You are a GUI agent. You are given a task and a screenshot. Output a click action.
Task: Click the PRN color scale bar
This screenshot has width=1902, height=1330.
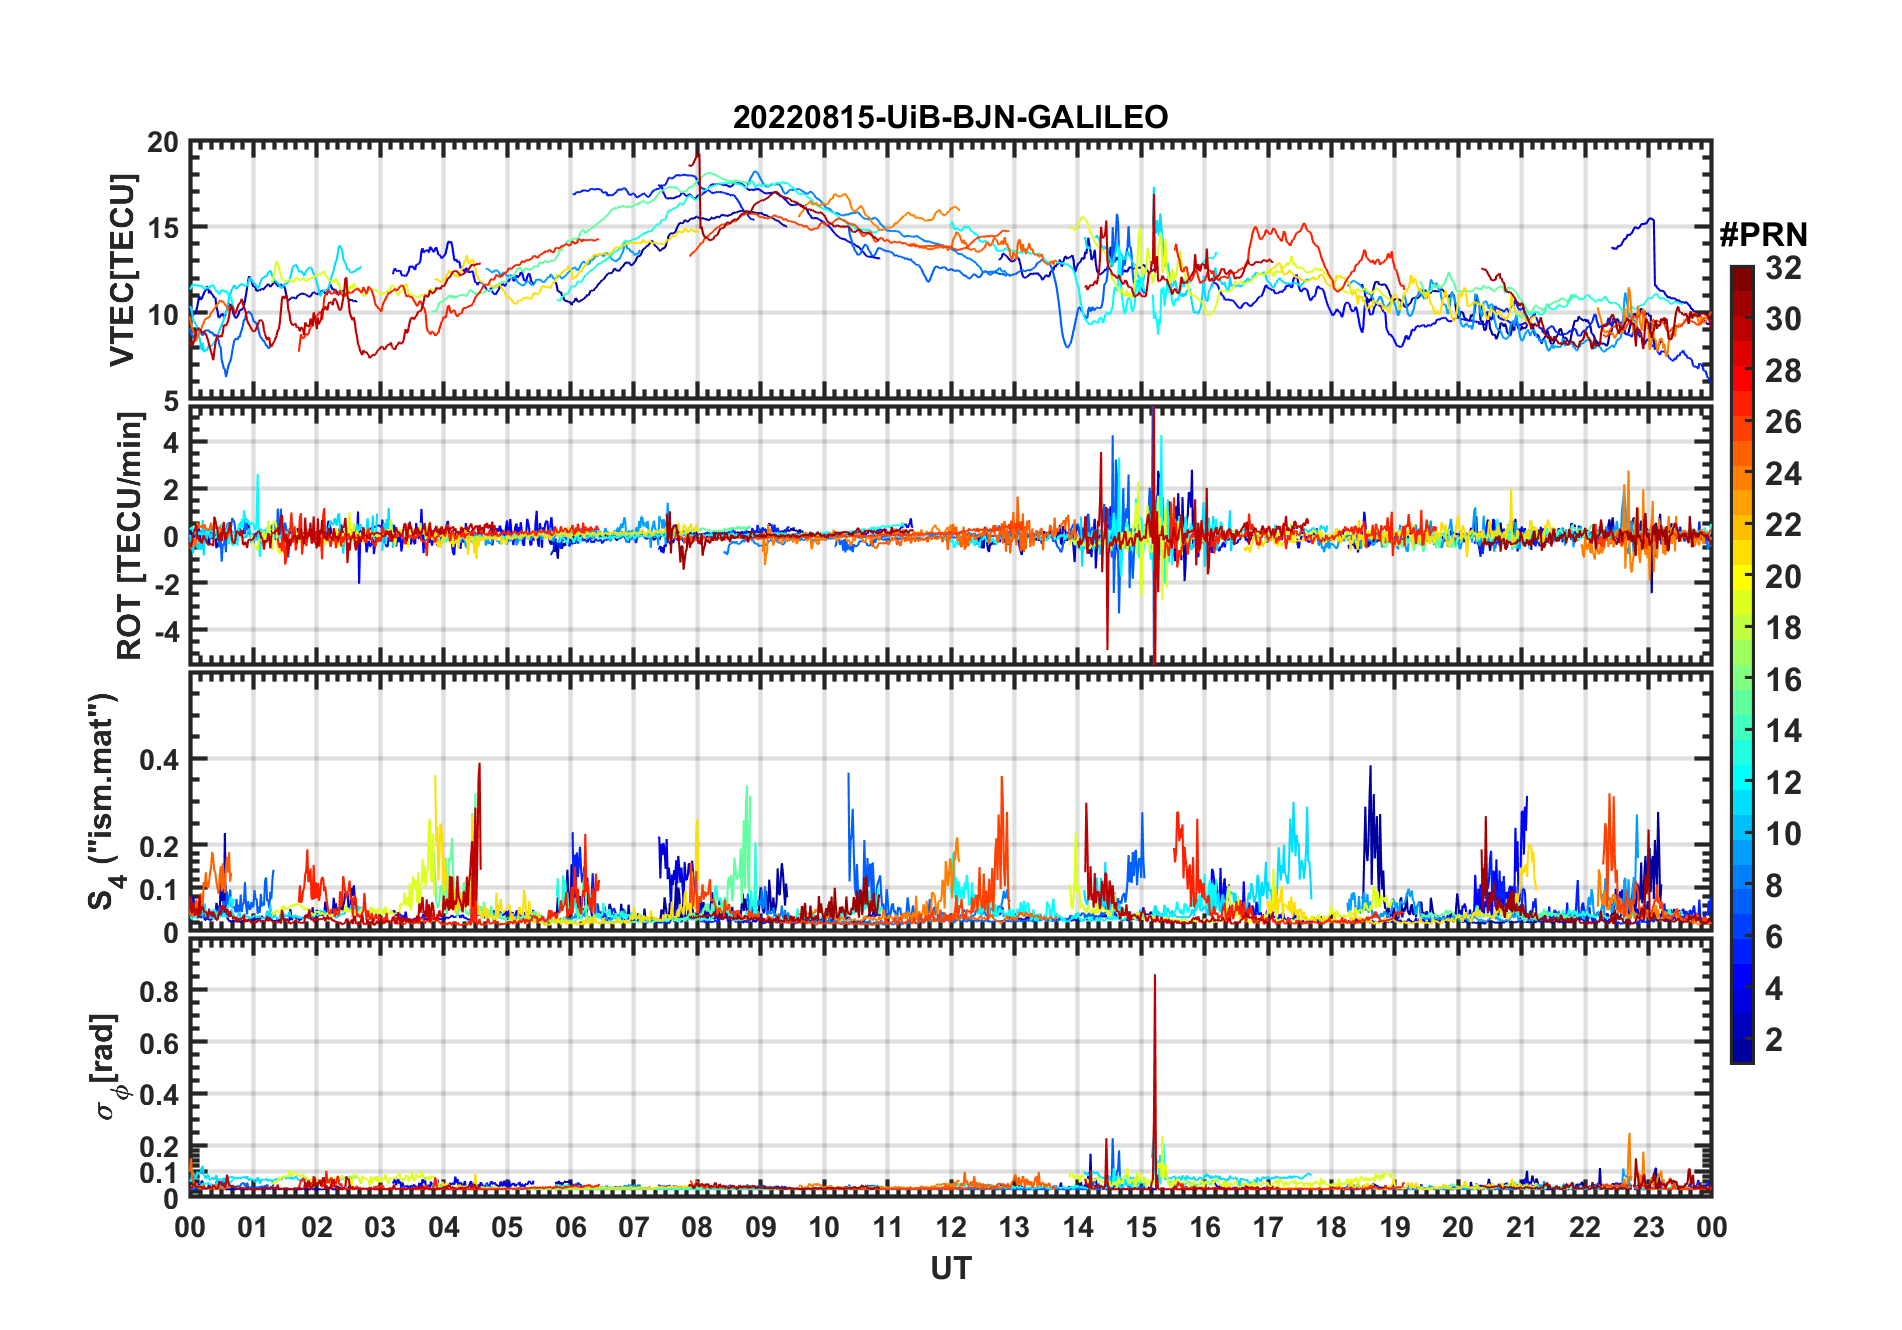coord(1742,664)
